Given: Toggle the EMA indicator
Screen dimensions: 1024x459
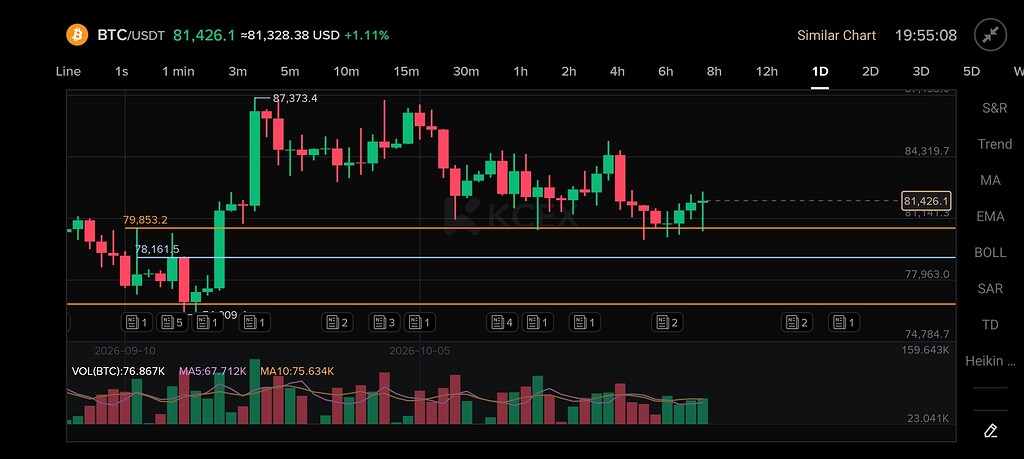Looking at the screenshot, I should click(x=990, y=216).
